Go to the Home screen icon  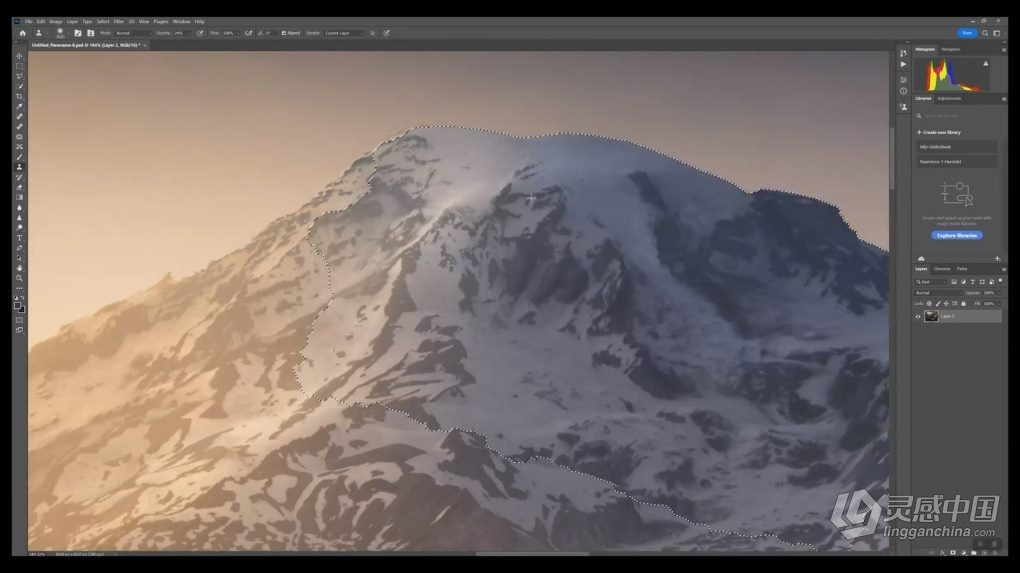tap(23, 33)
